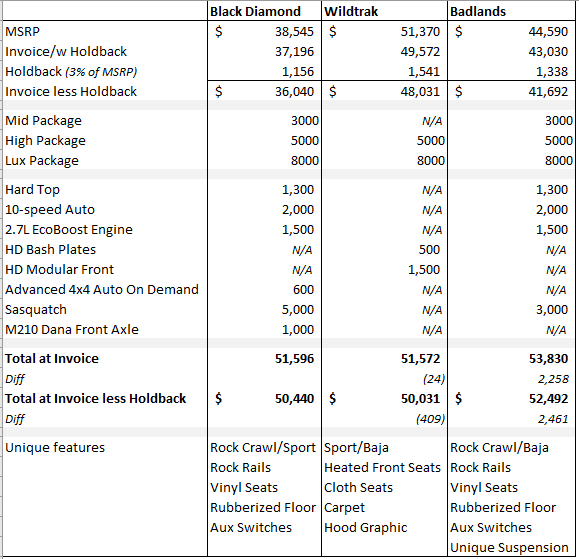The height and width of the screenshot is (559, 579).
Task: Select holdback value 1,541
Action: (x=424, y=71)
